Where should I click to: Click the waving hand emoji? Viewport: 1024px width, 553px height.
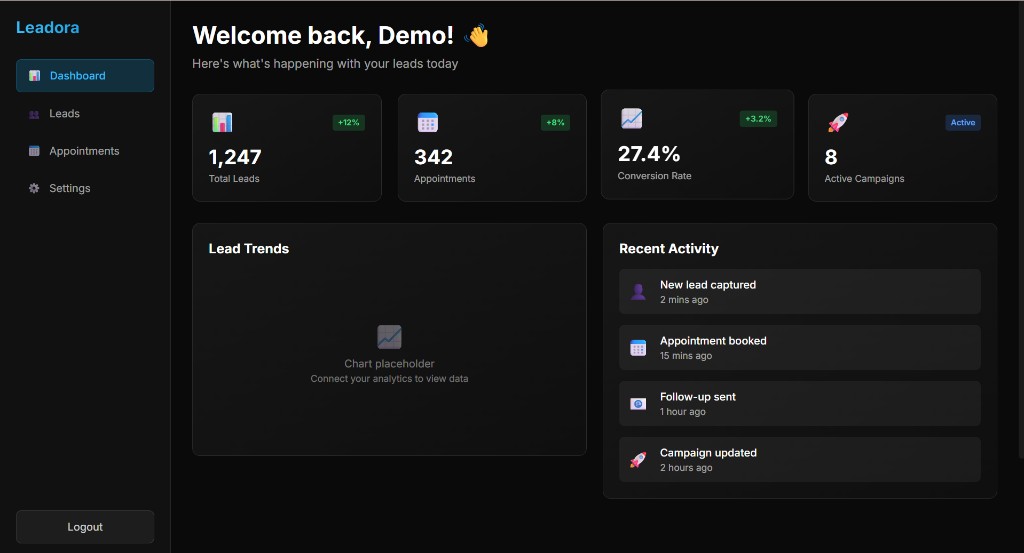(x=477, y=35)
